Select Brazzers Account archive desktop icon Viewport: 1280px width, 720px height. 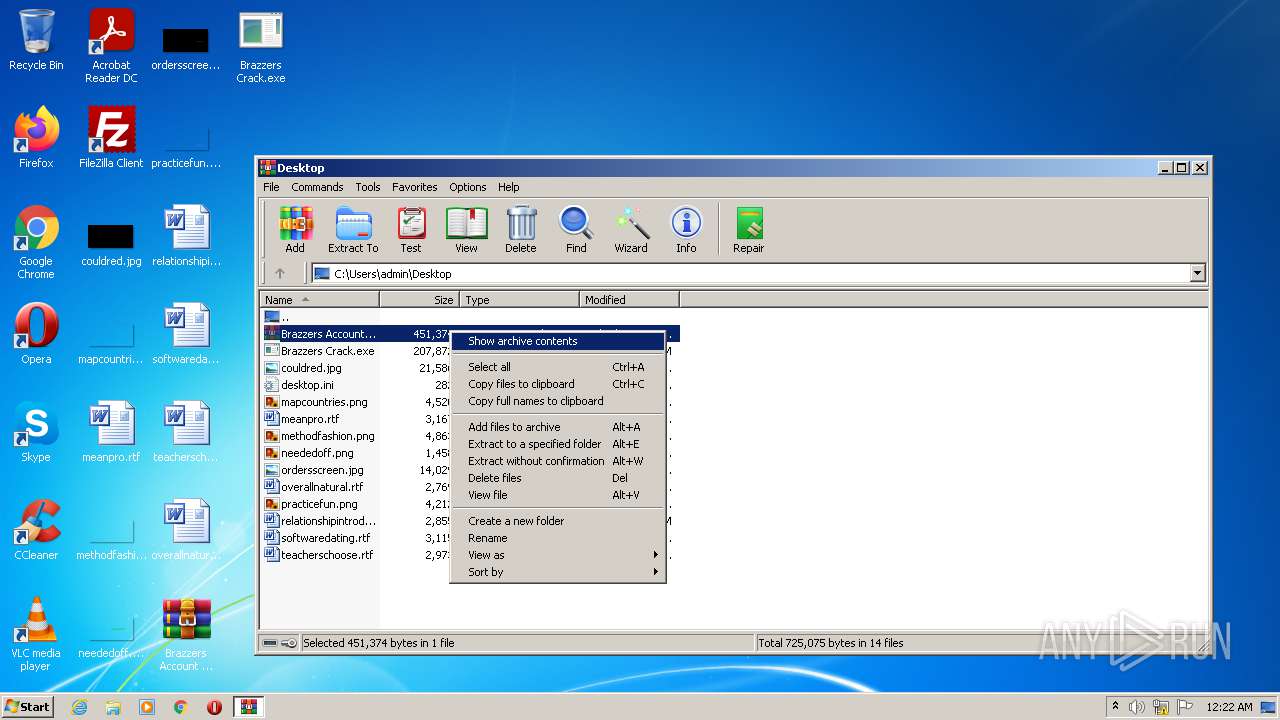coord(186,634)
